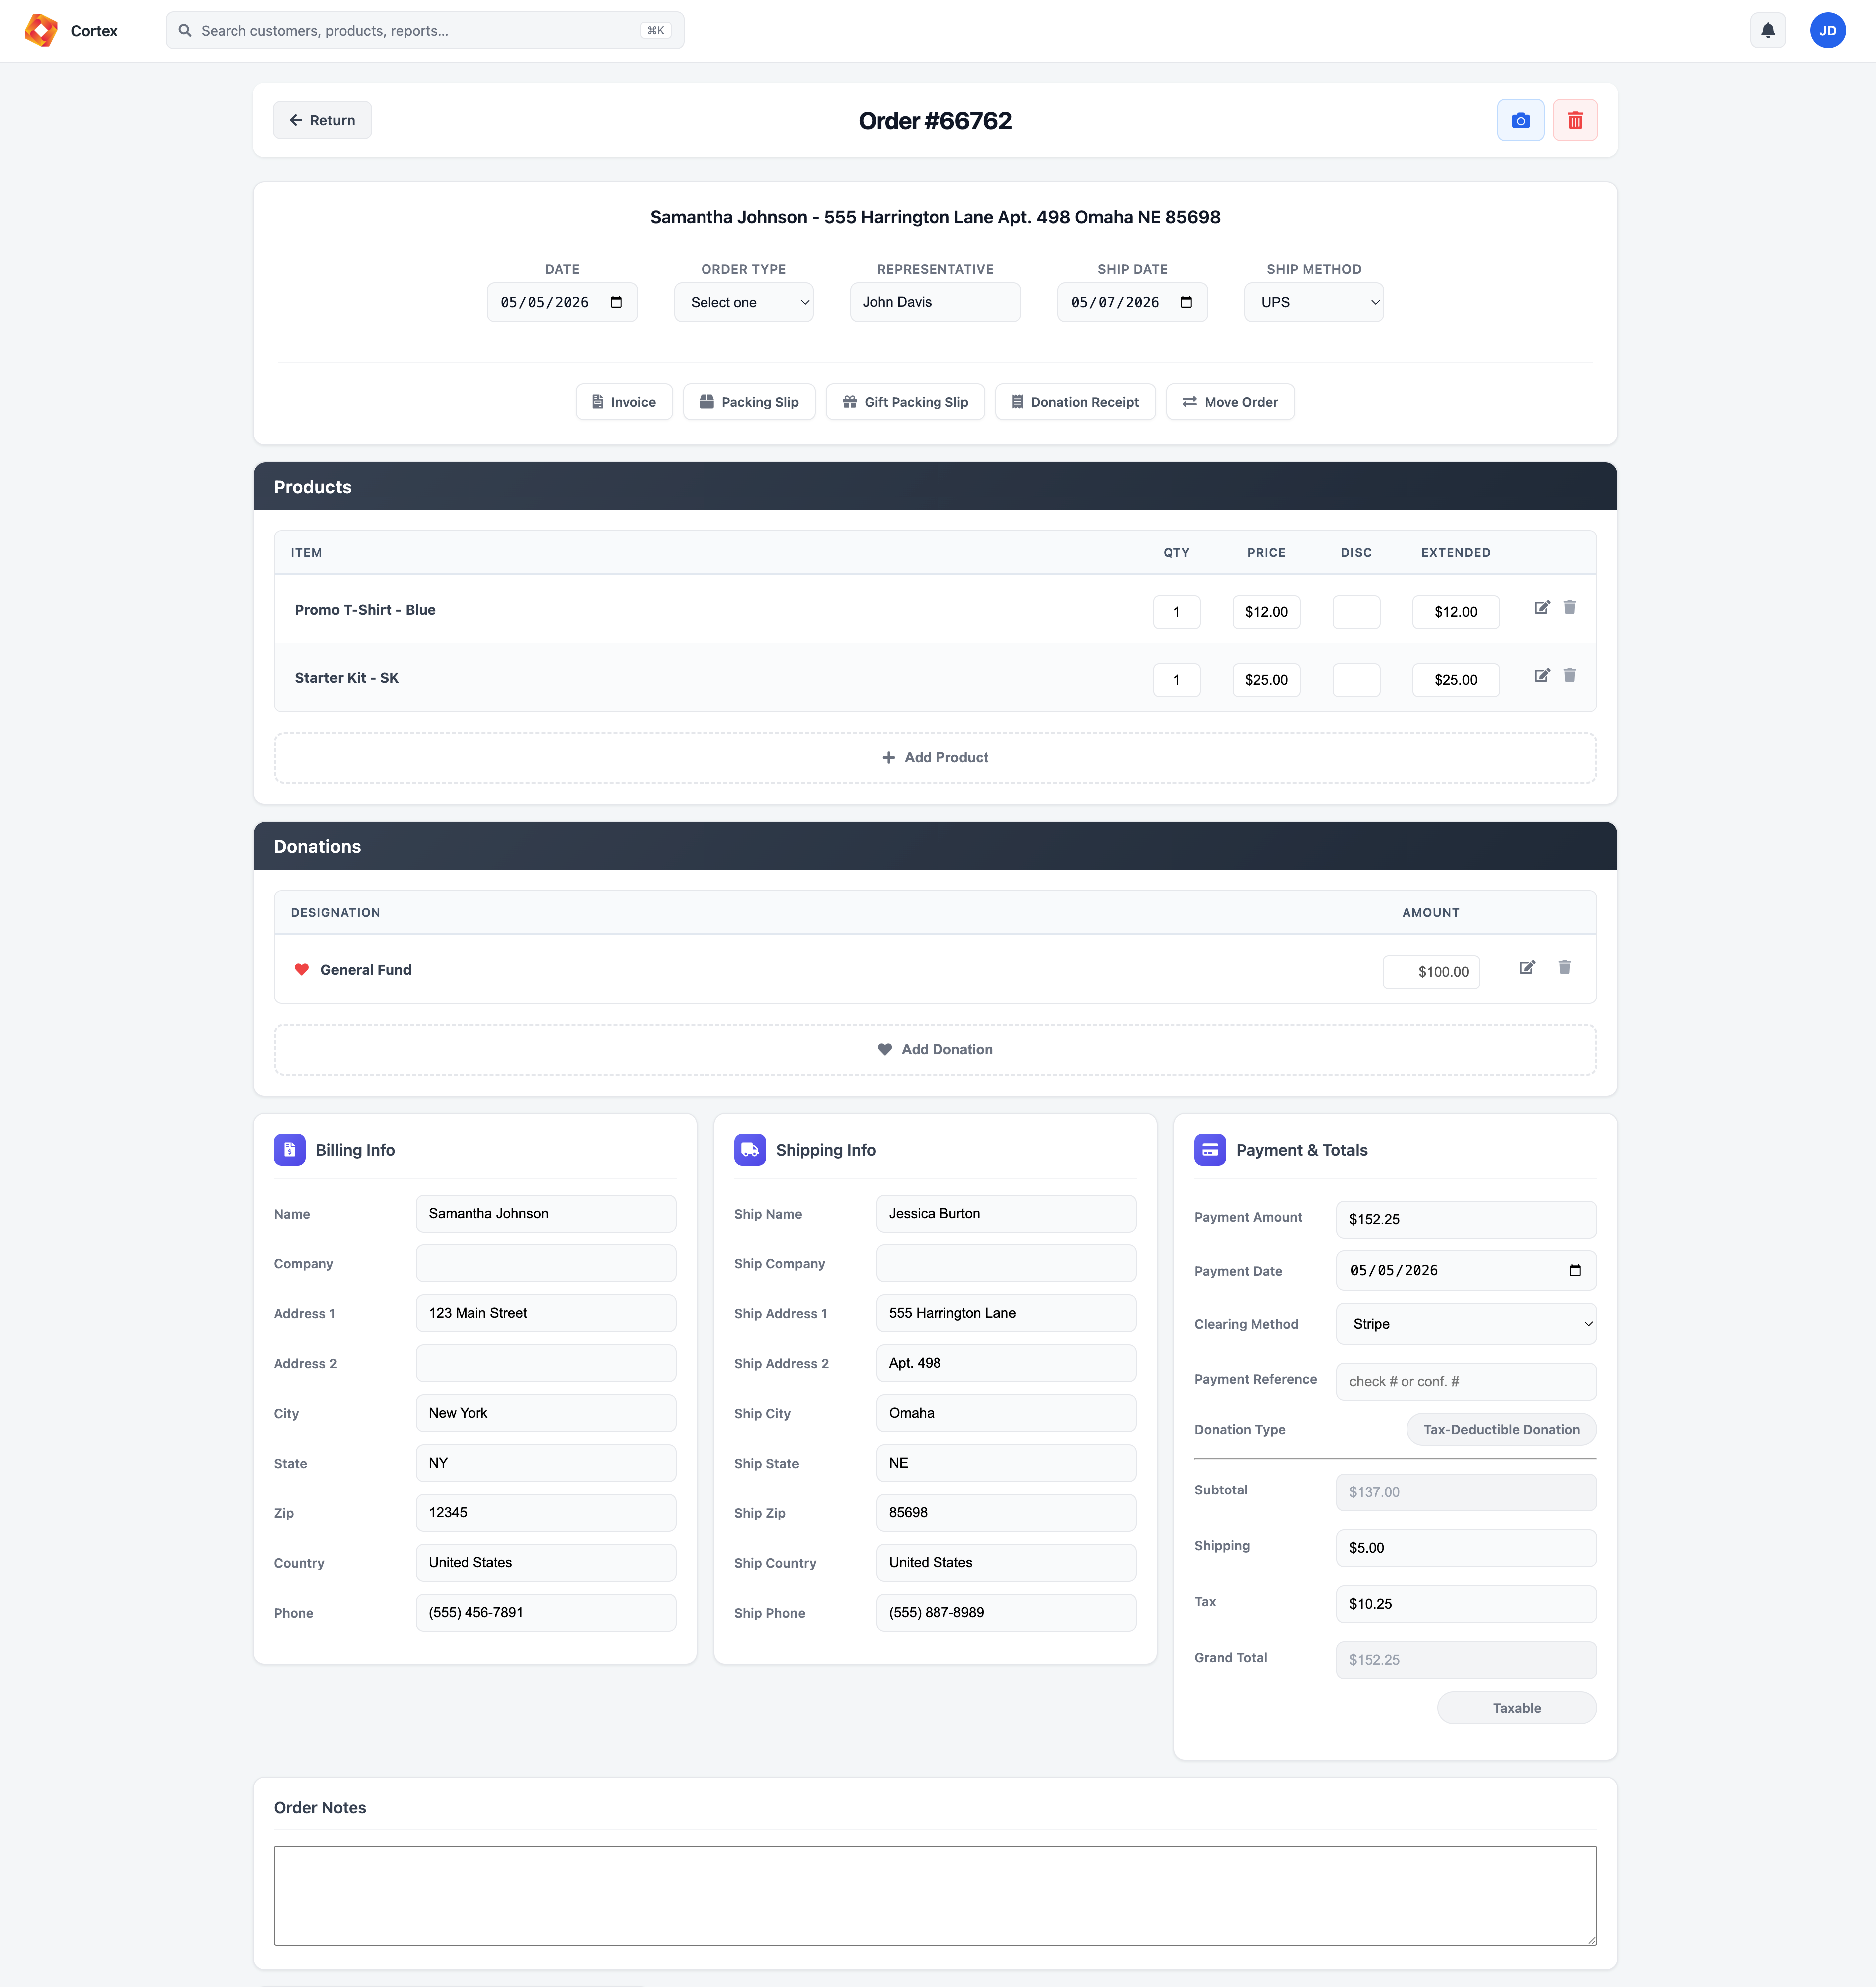This screenshot has width=1876, height=1987.
Task: Open the Date calendar picker icon
Action: [616, 303]
